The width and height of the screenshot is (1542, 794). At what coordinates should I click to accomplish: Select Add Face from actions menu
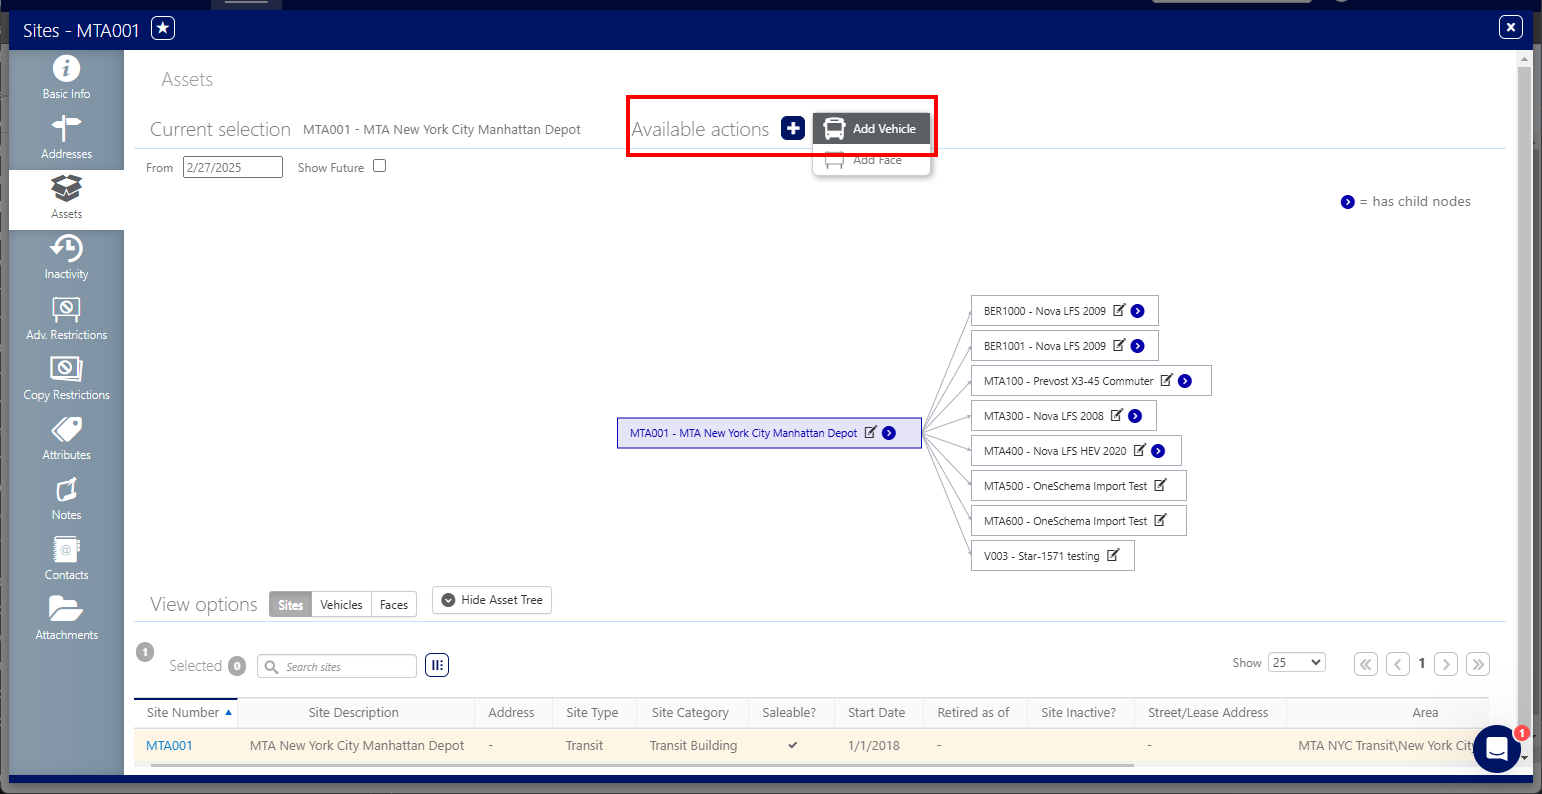click(872, 160)
